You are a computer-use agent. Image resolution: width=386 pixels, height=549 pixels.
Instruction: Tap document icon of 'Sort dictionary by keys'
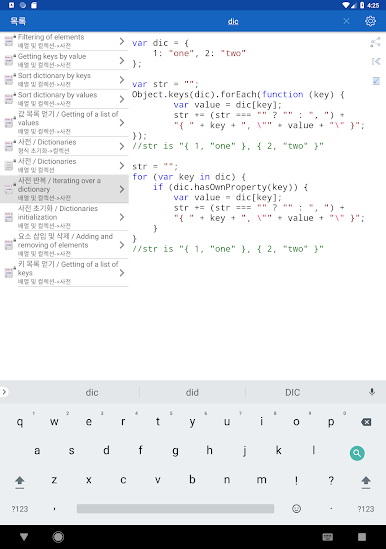pyautogui.click(x=9, y=80)
